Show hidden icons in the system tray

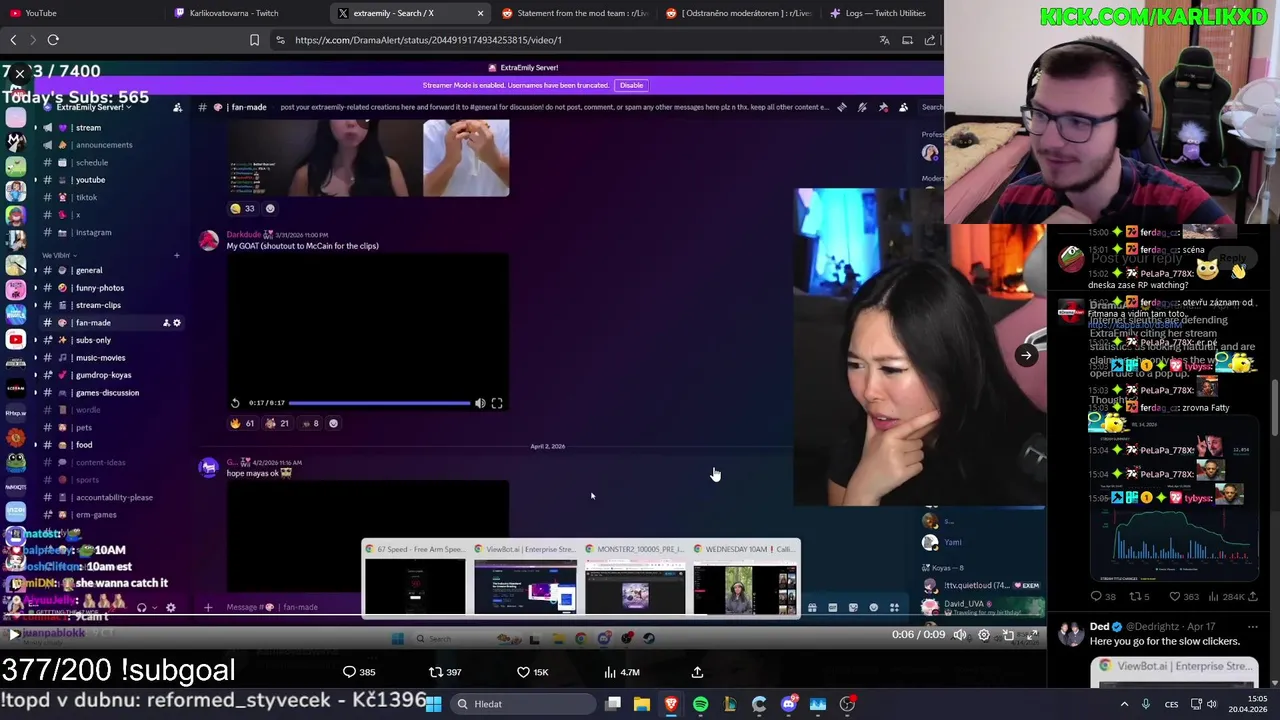pos(1124,704)
